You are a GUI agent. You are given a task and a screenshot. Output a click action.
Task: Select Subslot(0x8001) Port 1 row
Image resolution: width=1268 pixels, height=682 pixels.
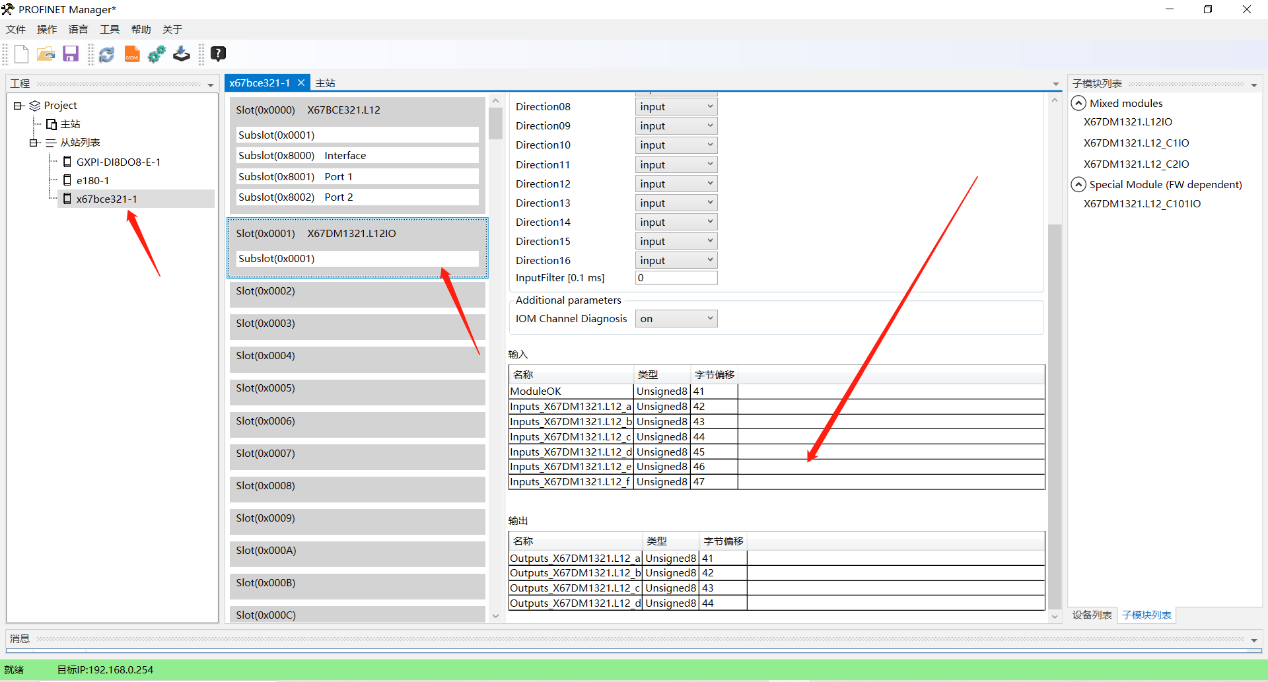[x=357, y=177]
